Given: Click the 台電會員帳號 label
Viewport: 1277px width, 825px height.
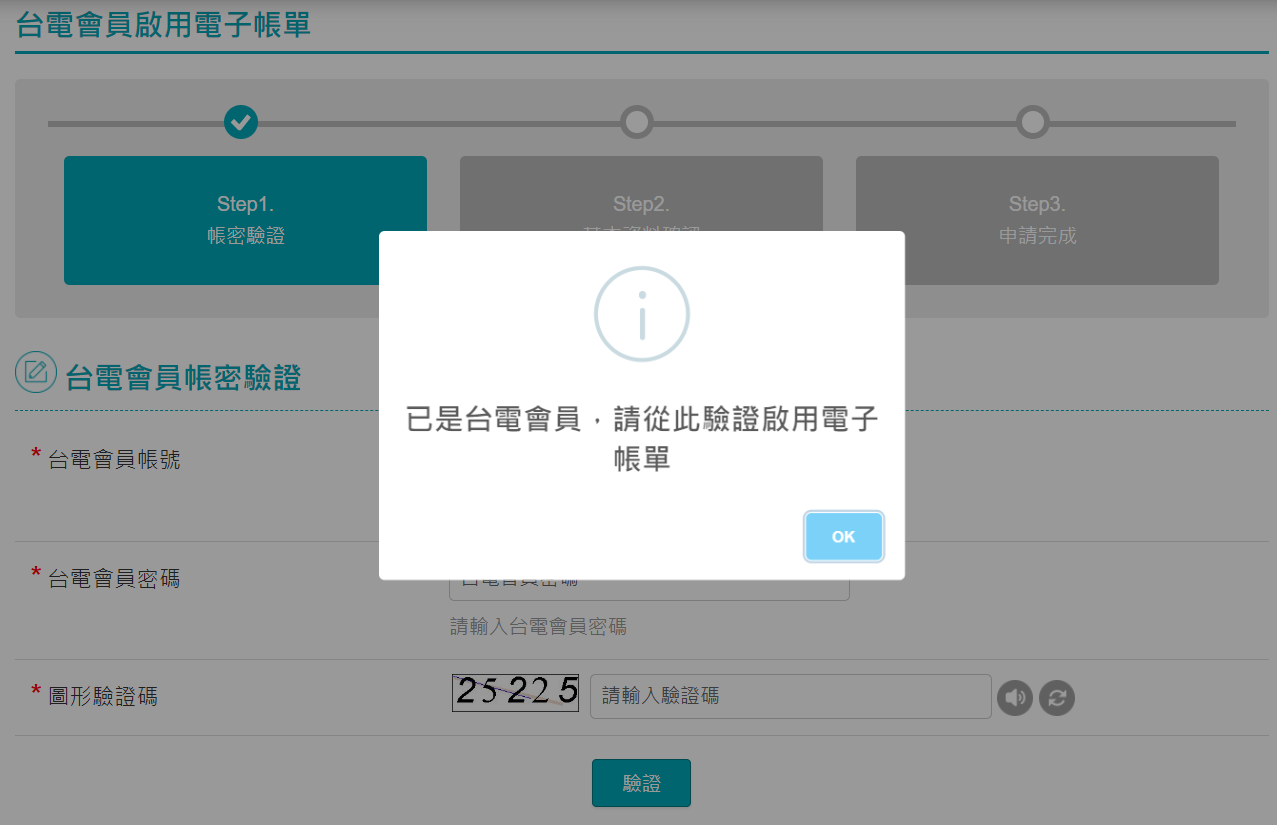Looking at the screenshot, I should 114,460.
